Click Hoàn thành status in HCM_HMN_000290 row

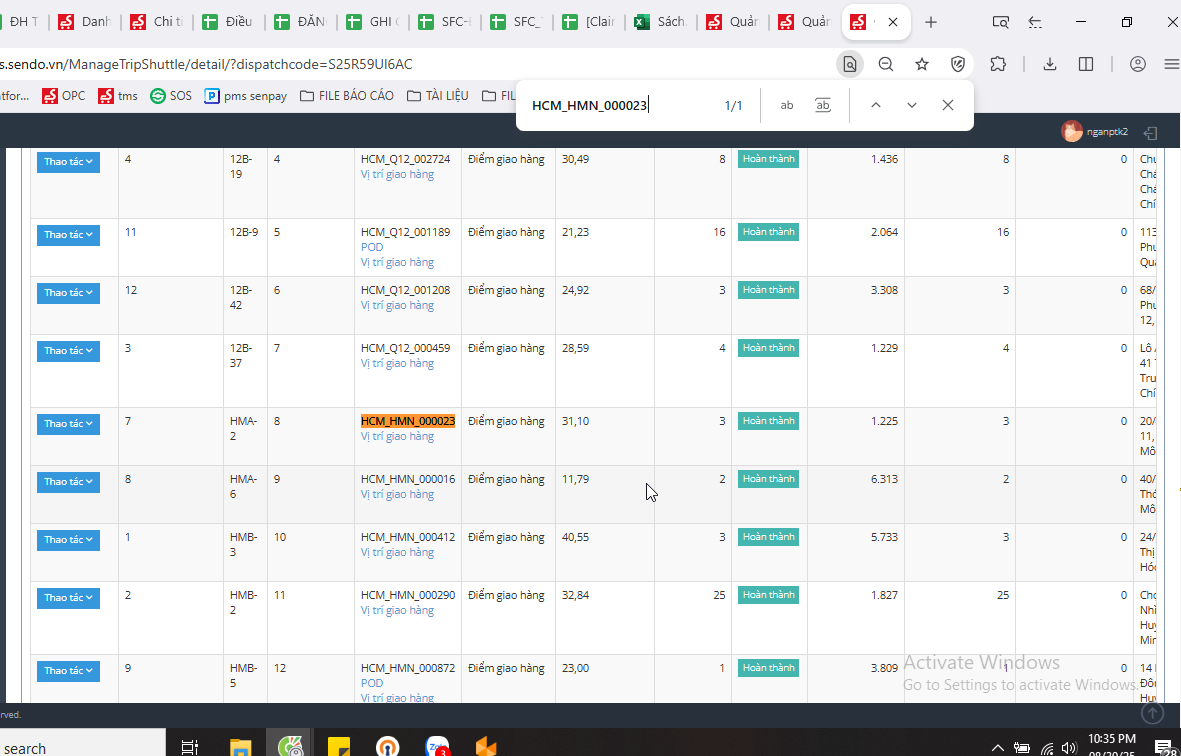point(768,595)
